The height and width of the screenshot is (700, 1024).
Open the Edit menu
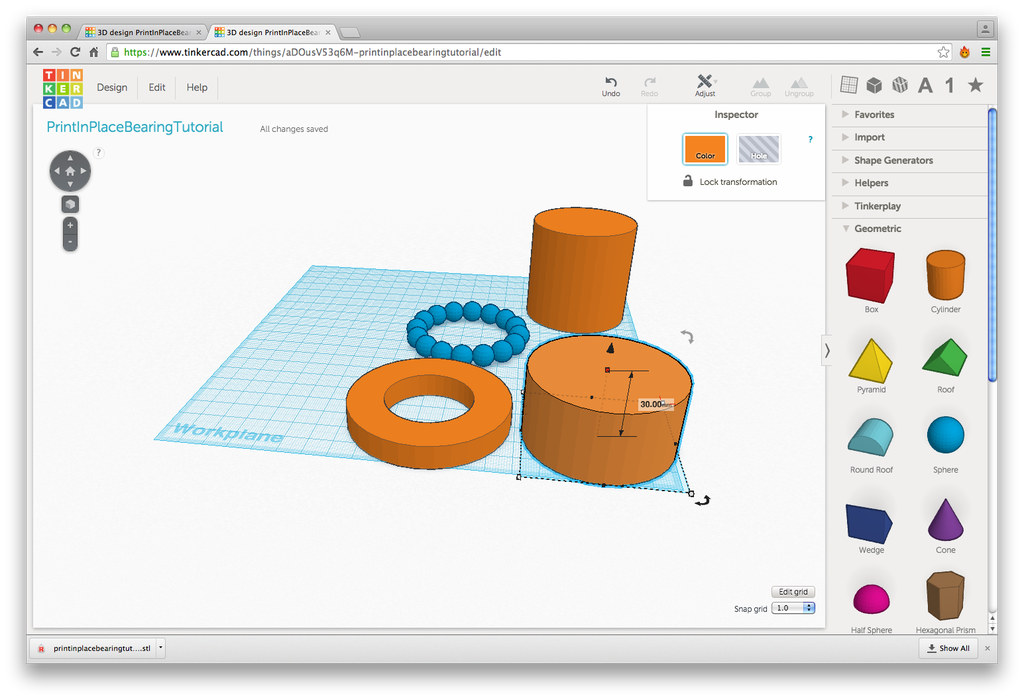[x=157, y=88]
